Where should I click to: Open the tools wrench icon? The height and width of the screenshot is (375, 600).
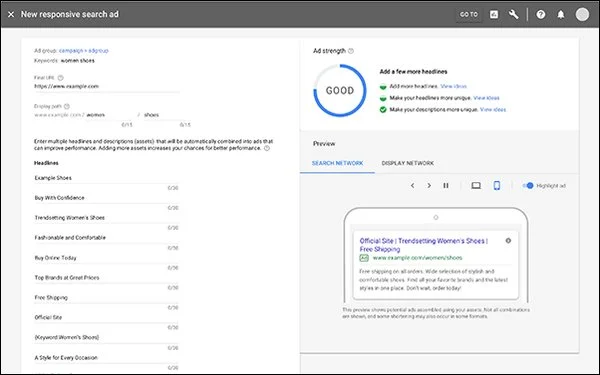pyautogui.click(x=514, y=15)
